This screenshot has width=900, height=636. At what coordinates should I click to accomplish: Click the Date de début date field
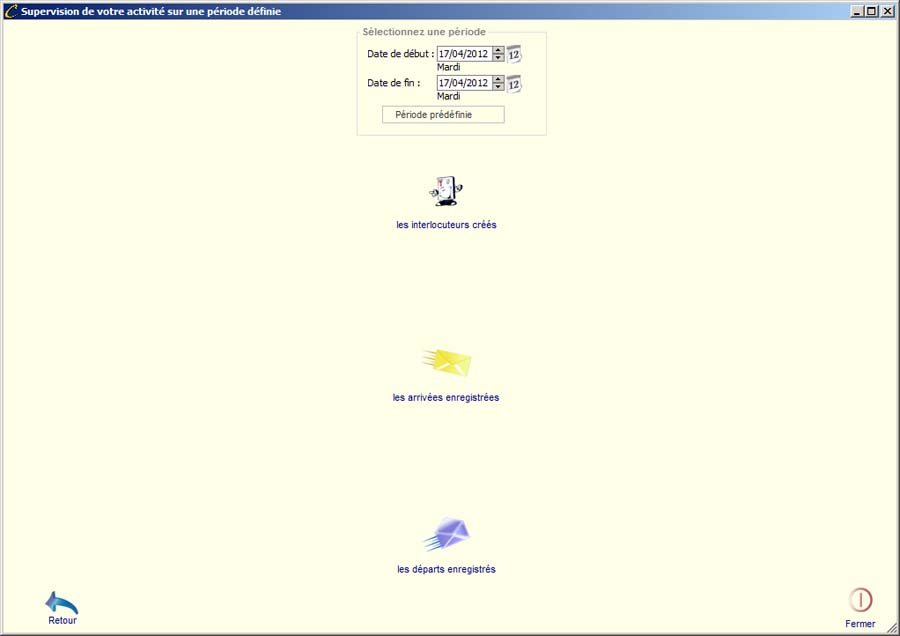pyautogui.click(x=464, y=54)
